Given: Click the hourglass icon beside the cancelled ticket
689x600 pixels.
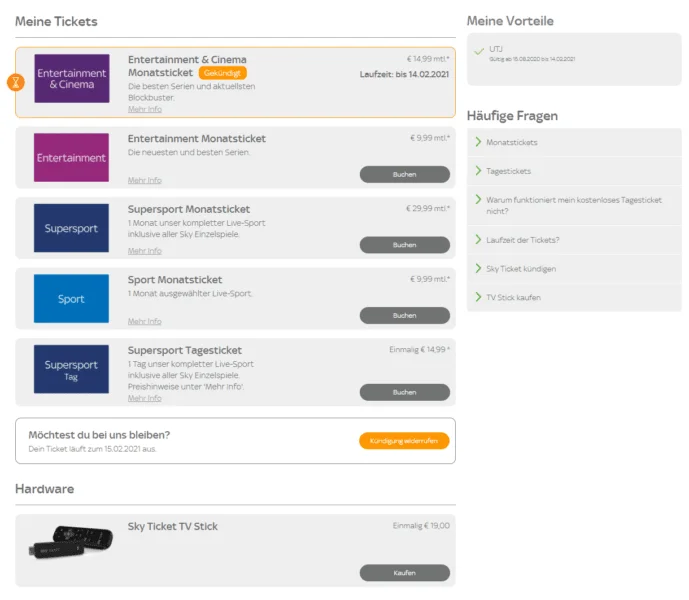Looking at the screenshot, I should tap(15, 82).
